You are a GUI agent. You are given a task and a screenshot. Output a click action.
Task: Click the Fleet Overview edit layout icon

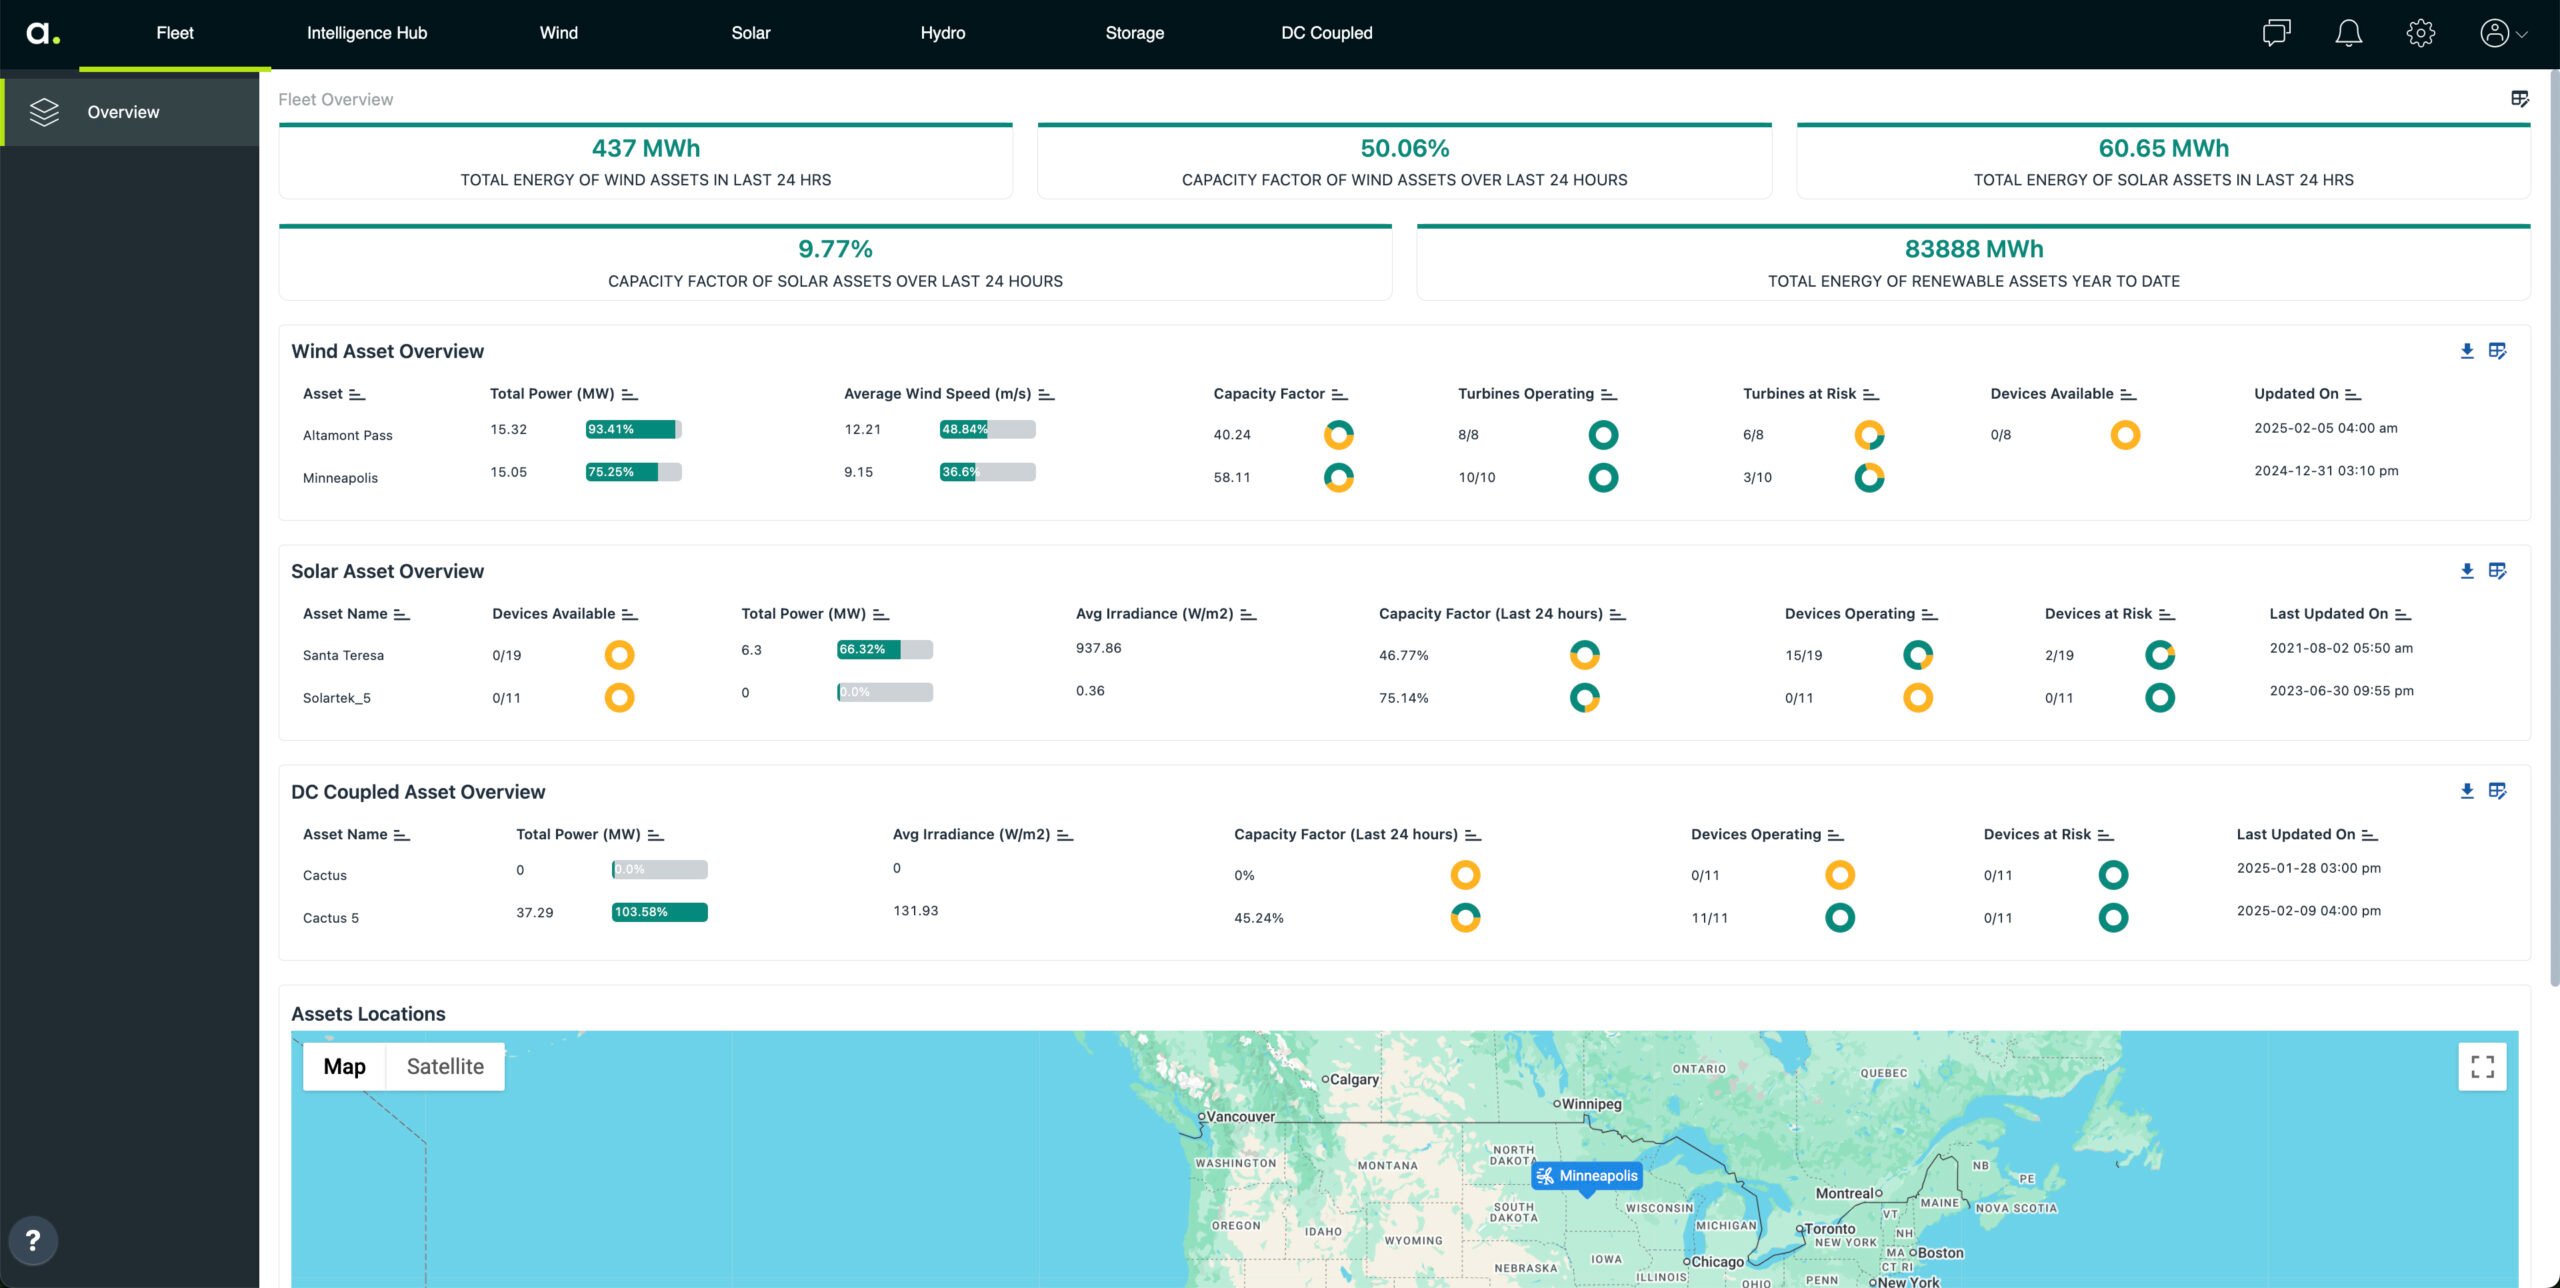(2519, 98)
